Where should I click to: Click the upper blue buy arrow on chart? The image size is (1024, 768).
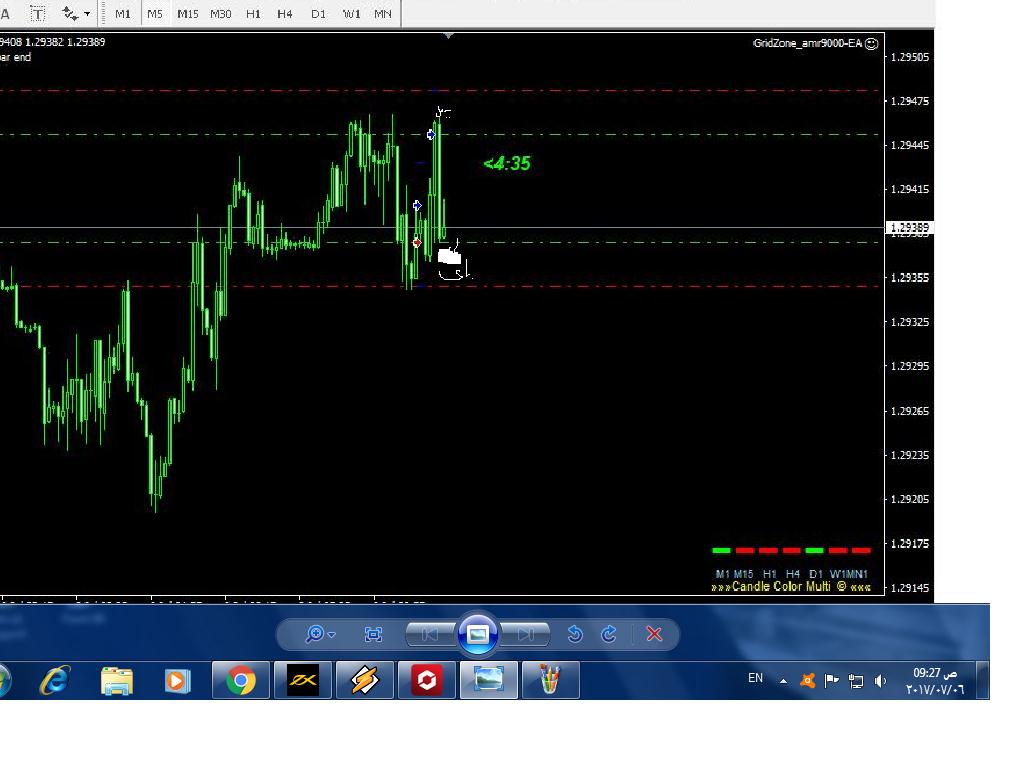coord(431,135)
